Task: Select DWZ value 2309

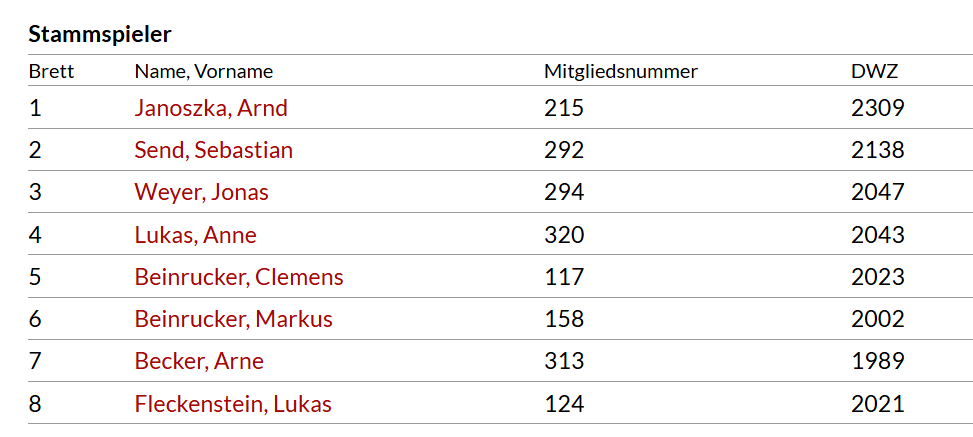Action: [877, 109]
